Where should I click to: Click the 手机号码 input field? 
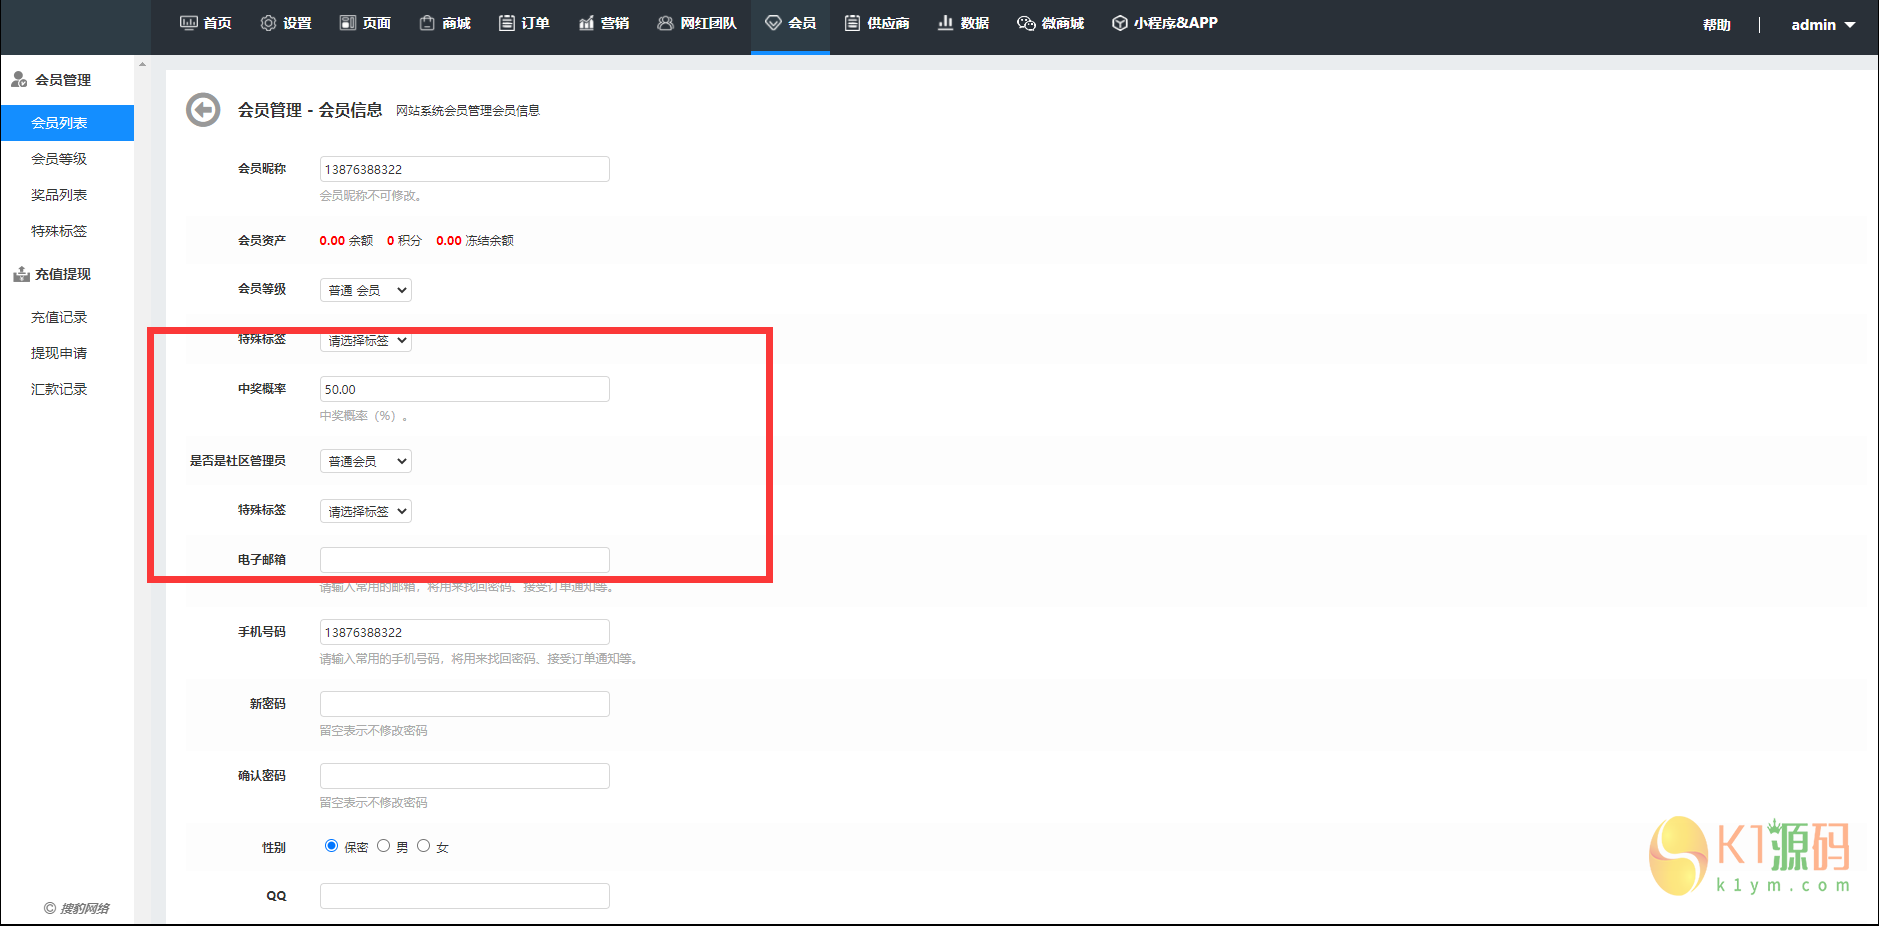pos(465,632)
